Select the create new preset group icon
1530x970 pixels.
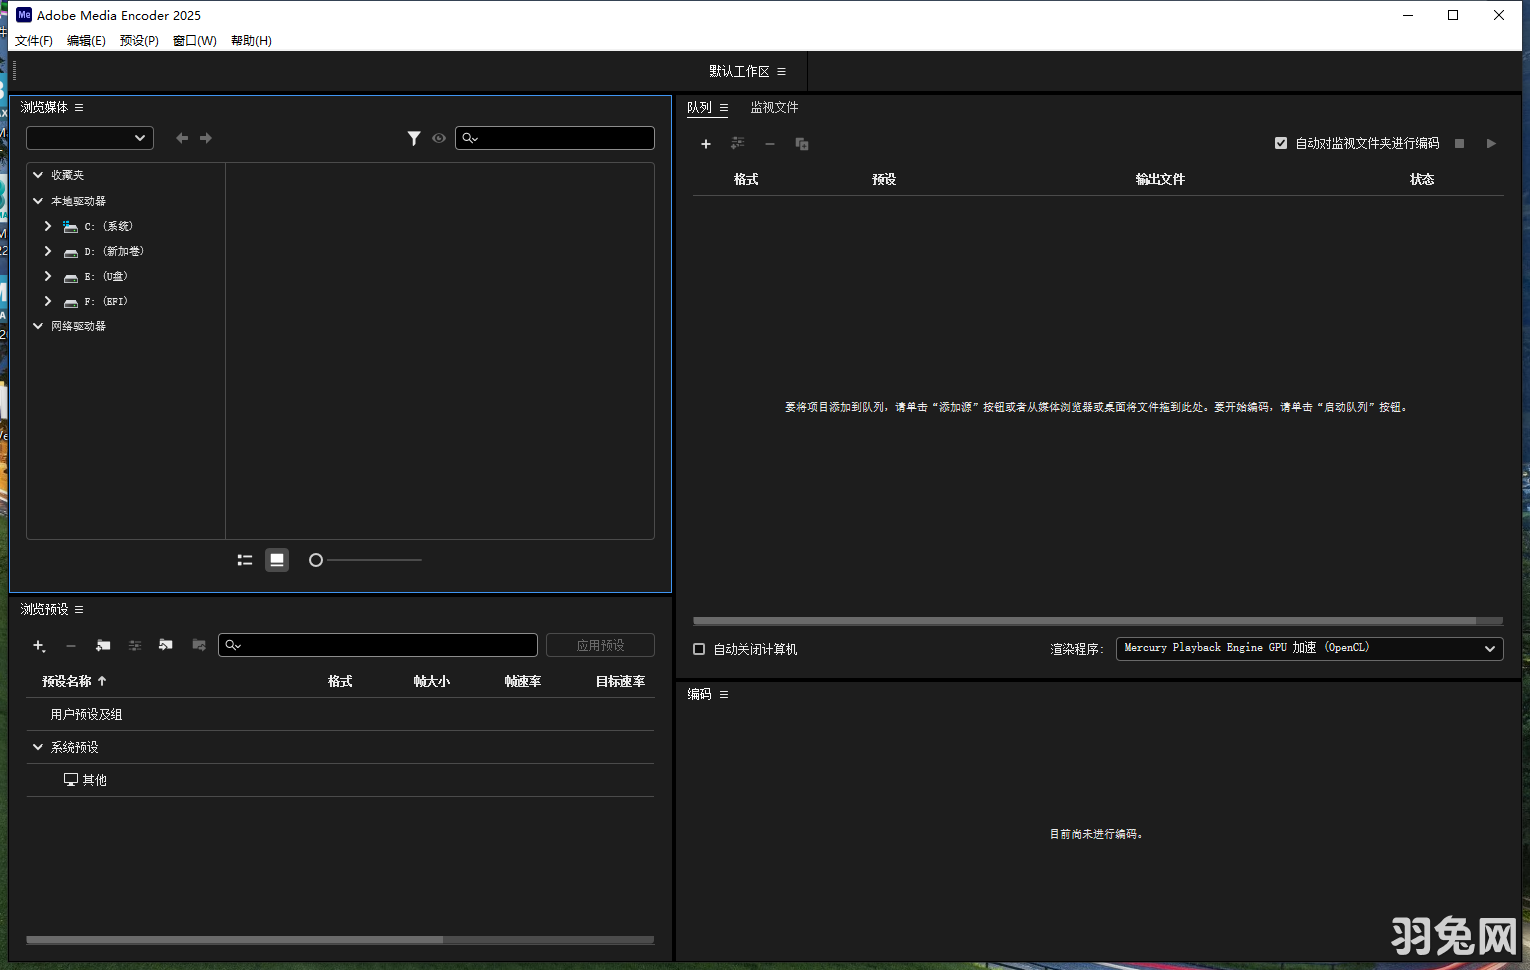(102, 645)
